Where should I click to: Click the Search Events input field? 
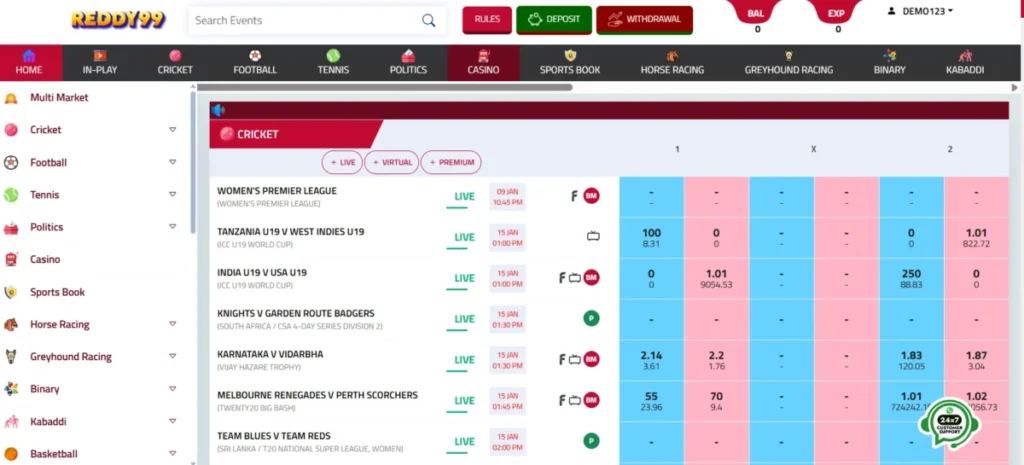[300, 20]
